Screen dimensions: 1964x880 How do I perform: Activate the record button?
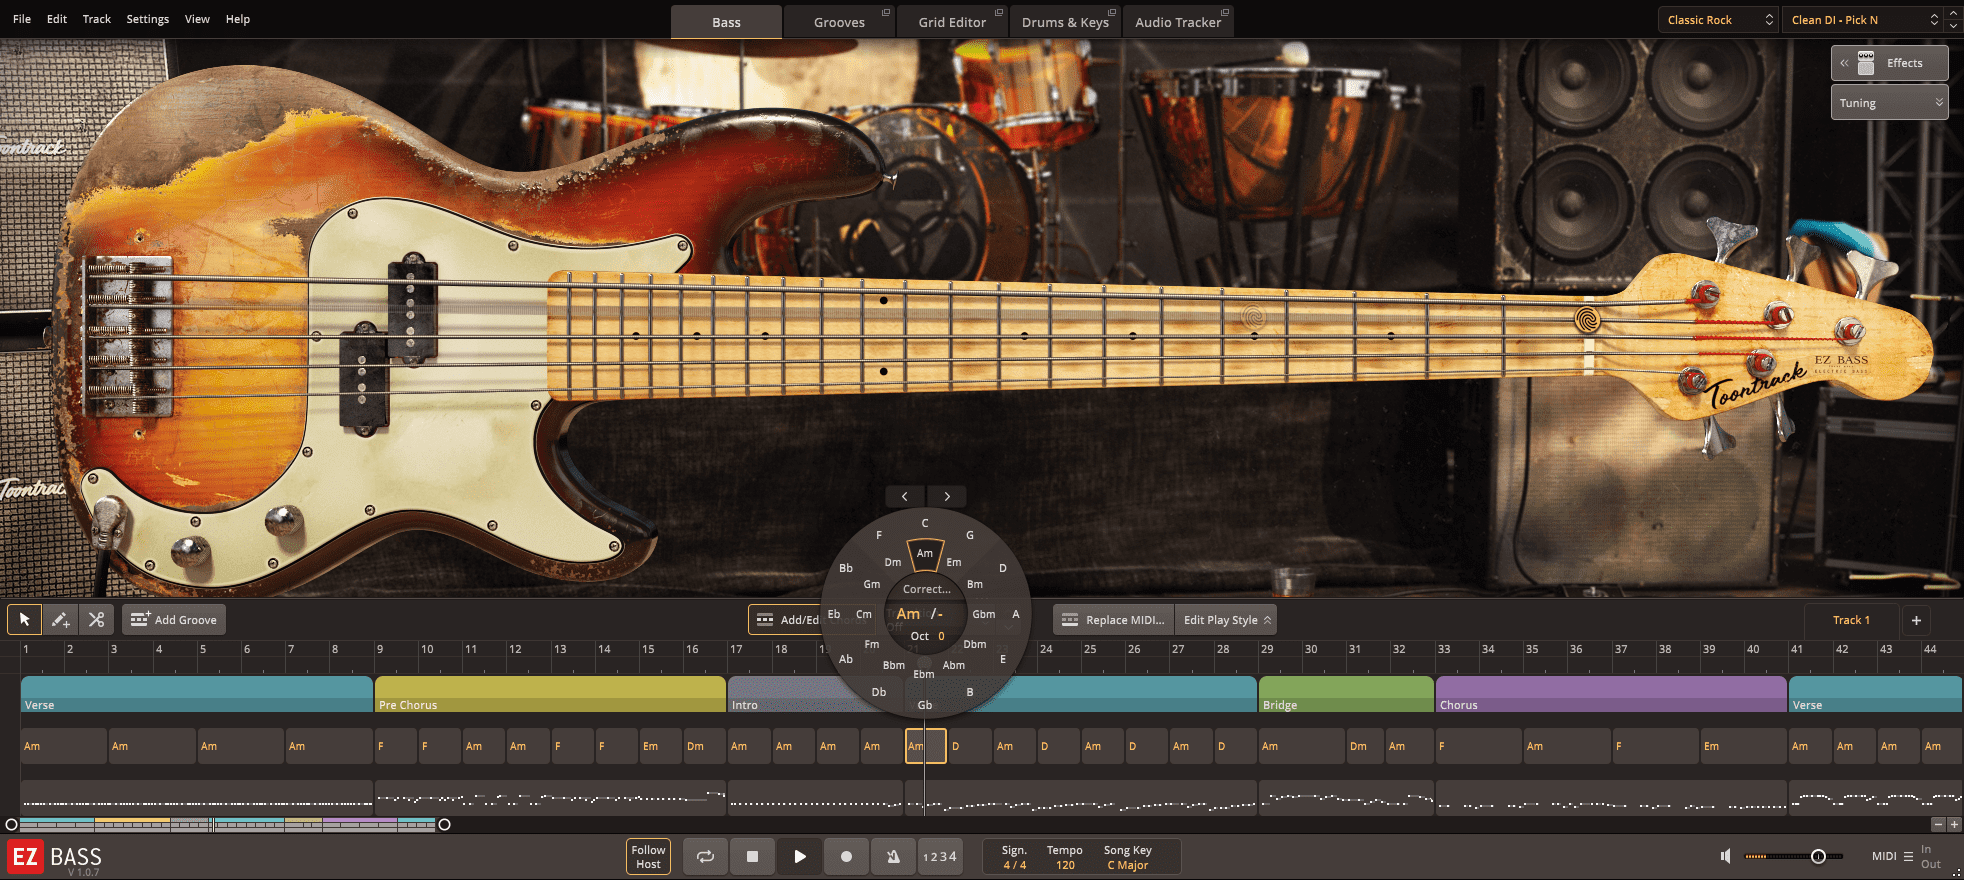(x=846, y=856)
